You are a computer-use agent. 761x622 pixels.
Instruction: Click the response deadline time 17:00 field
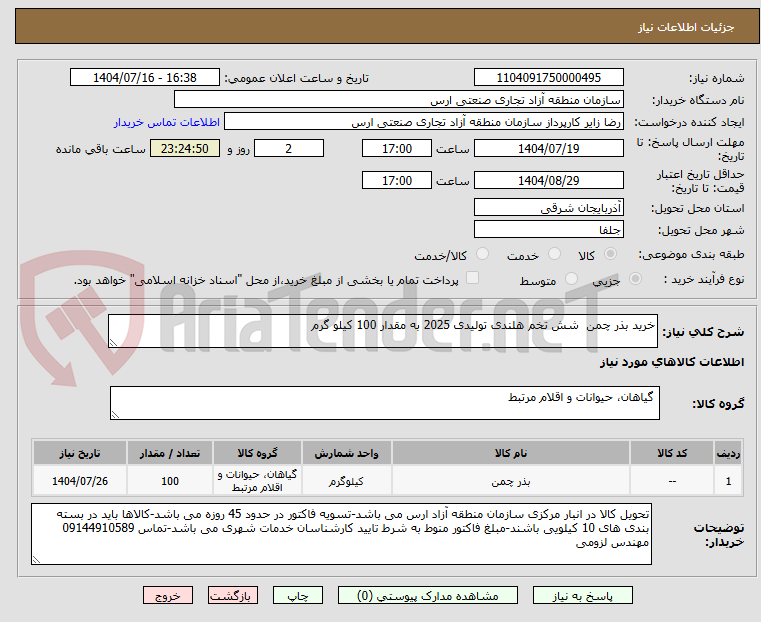tap(397, 148)
